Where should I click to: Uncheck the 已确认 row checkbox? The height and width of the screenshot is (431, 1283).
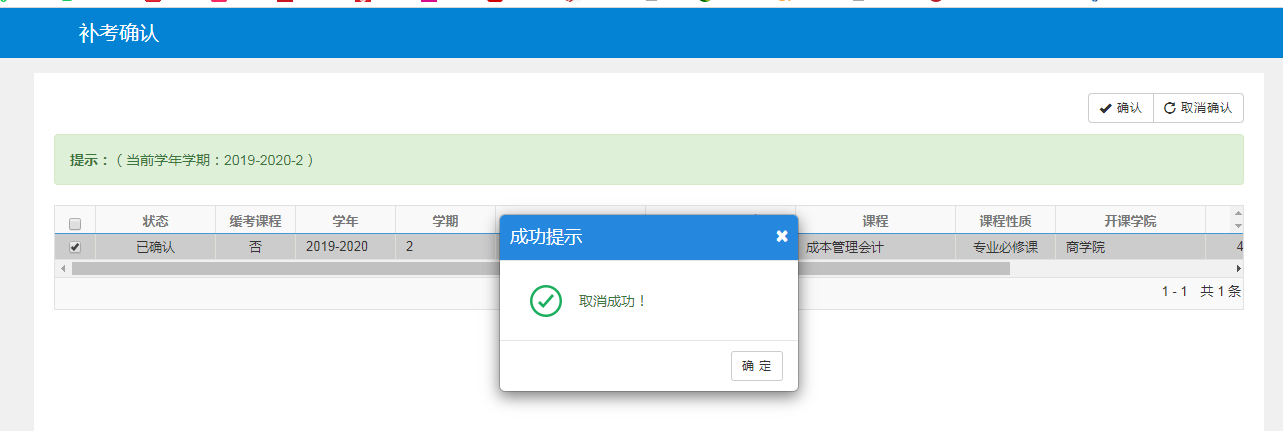click(75, 247)
